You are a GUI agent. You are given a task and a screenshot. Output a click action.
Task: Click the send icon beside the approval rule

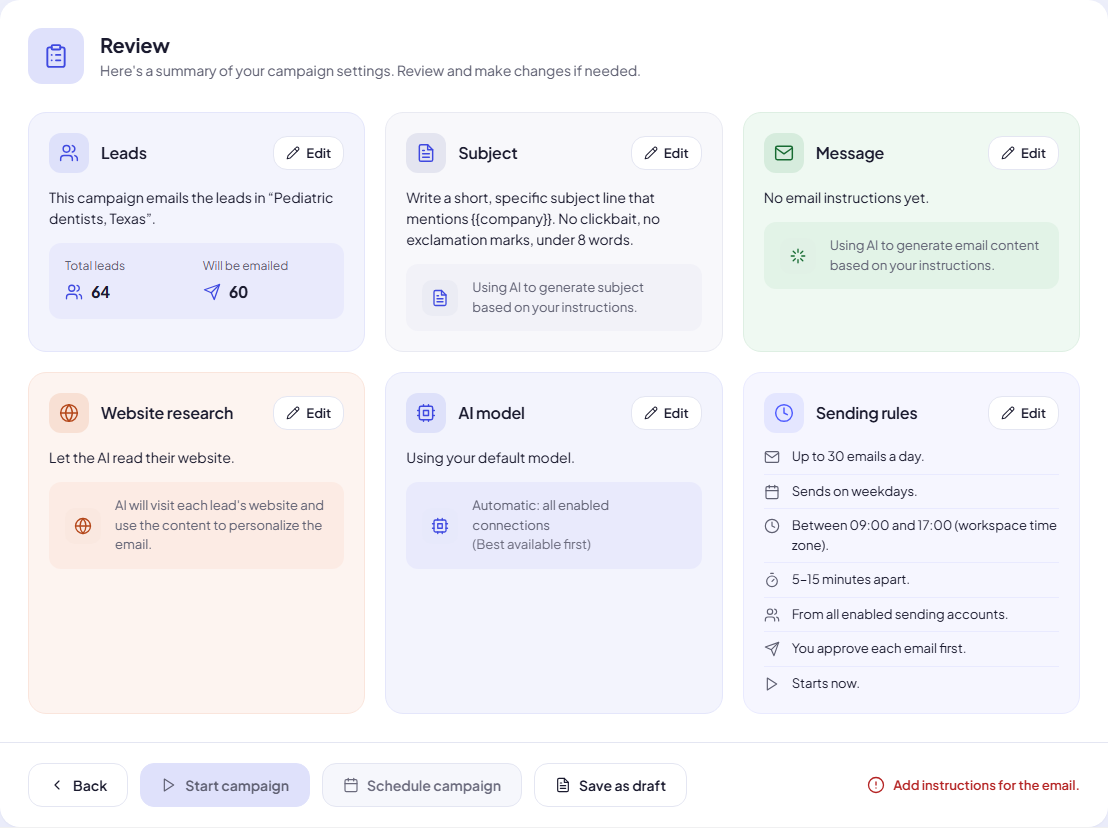click(x=772, y=649)
